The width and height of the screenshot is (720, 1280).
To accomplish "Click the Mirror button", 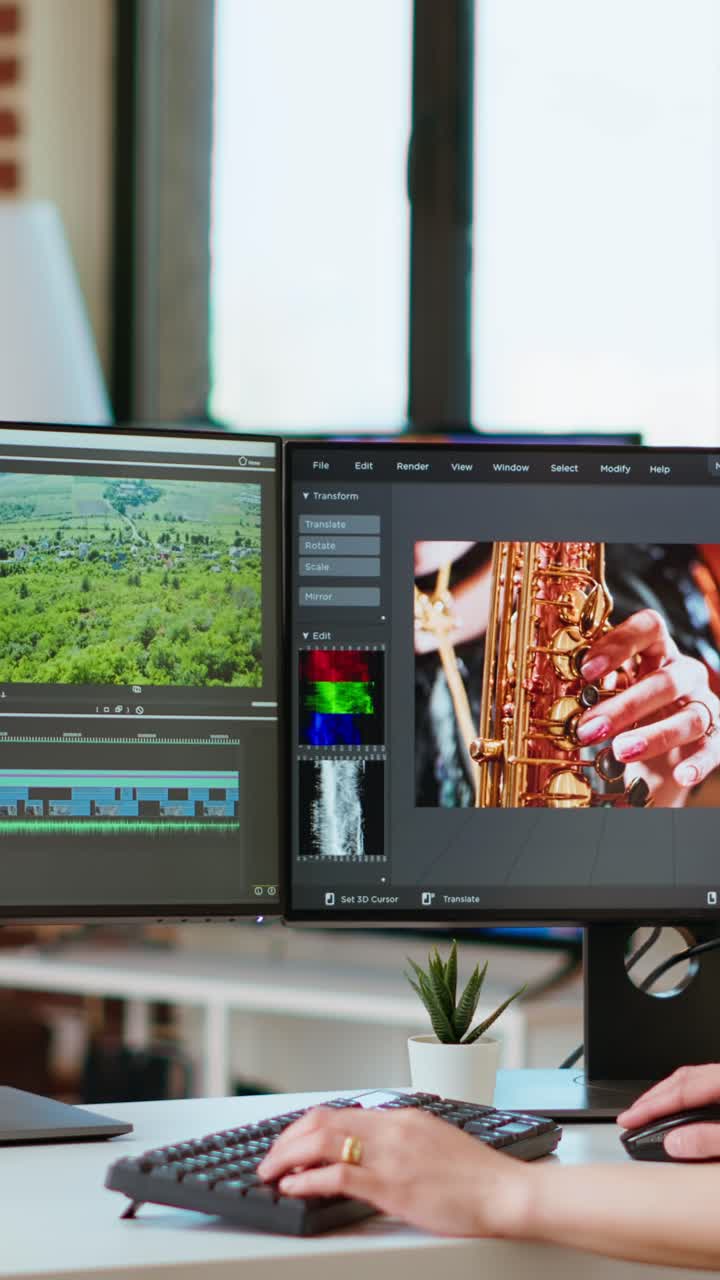I will click(x=339, y=597).
